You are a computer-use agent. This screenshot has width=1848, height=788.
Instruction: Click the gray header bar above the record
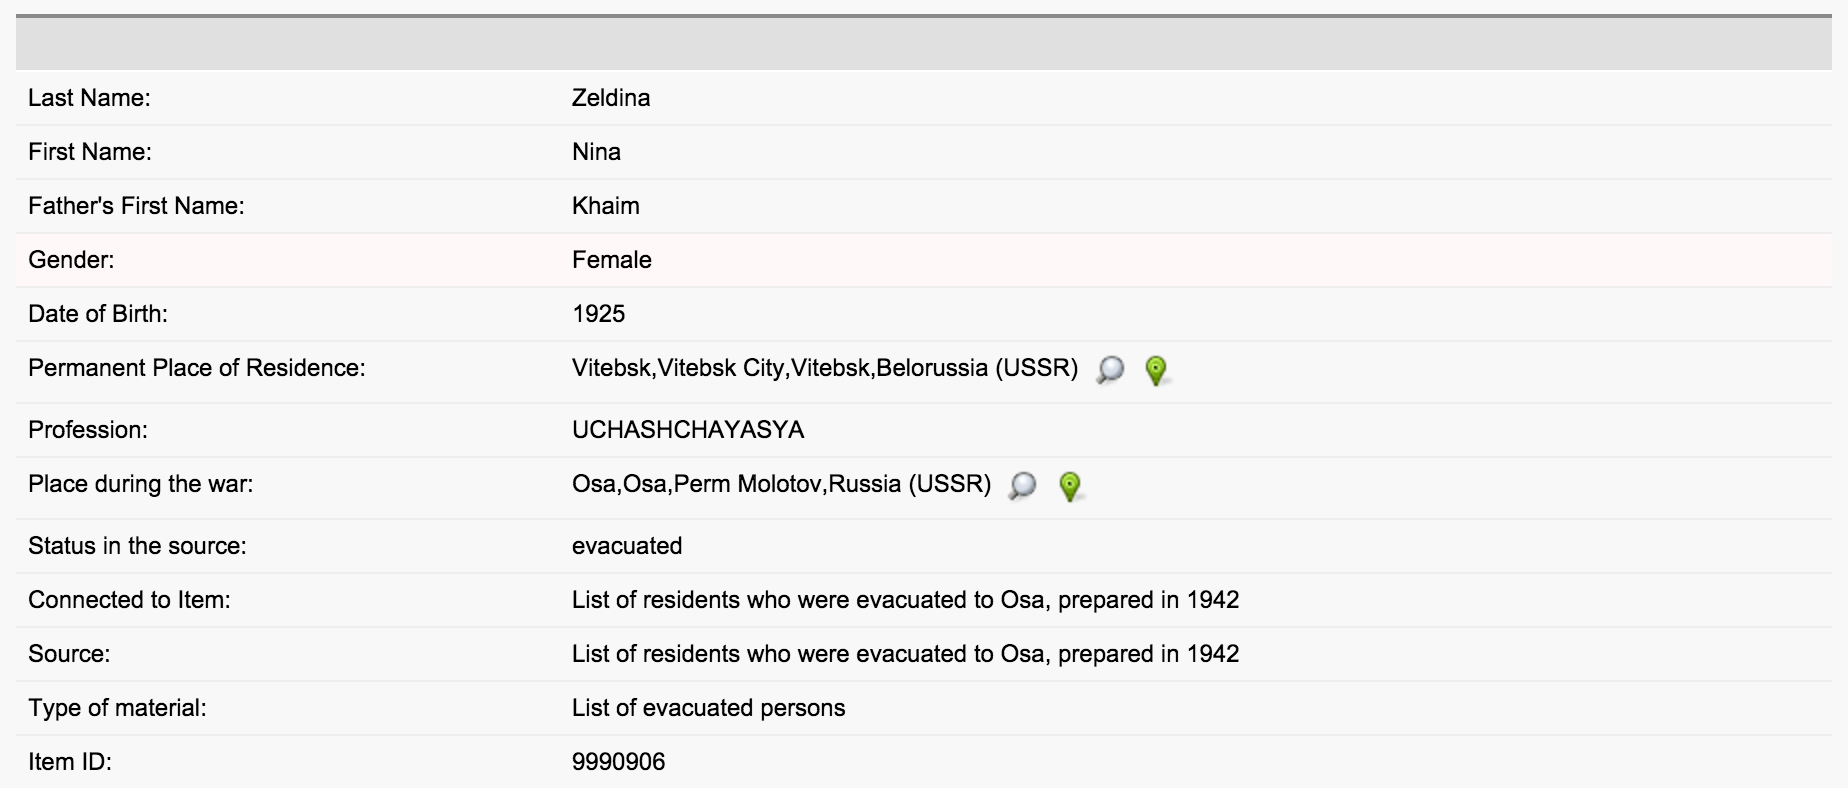tap(923, 44)
